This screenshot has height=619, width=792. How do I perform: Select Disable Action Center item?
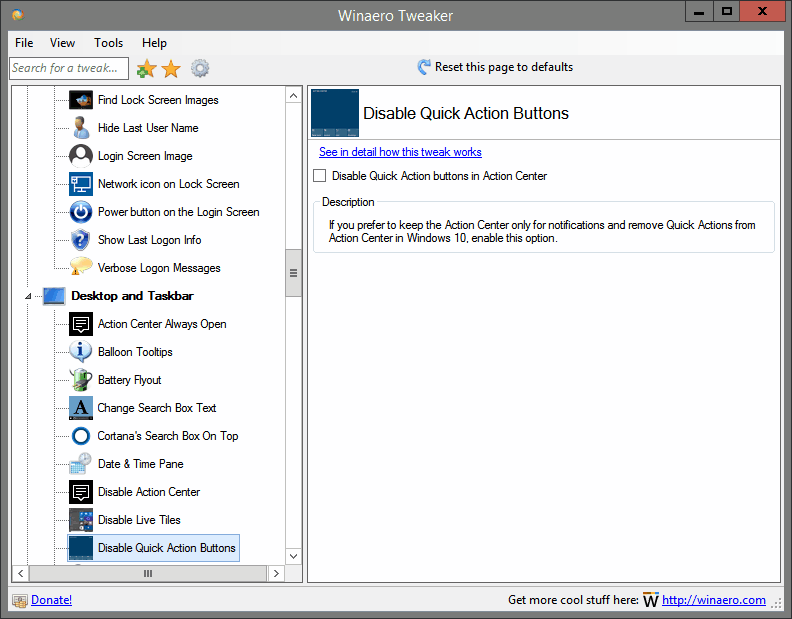point(148,492)
